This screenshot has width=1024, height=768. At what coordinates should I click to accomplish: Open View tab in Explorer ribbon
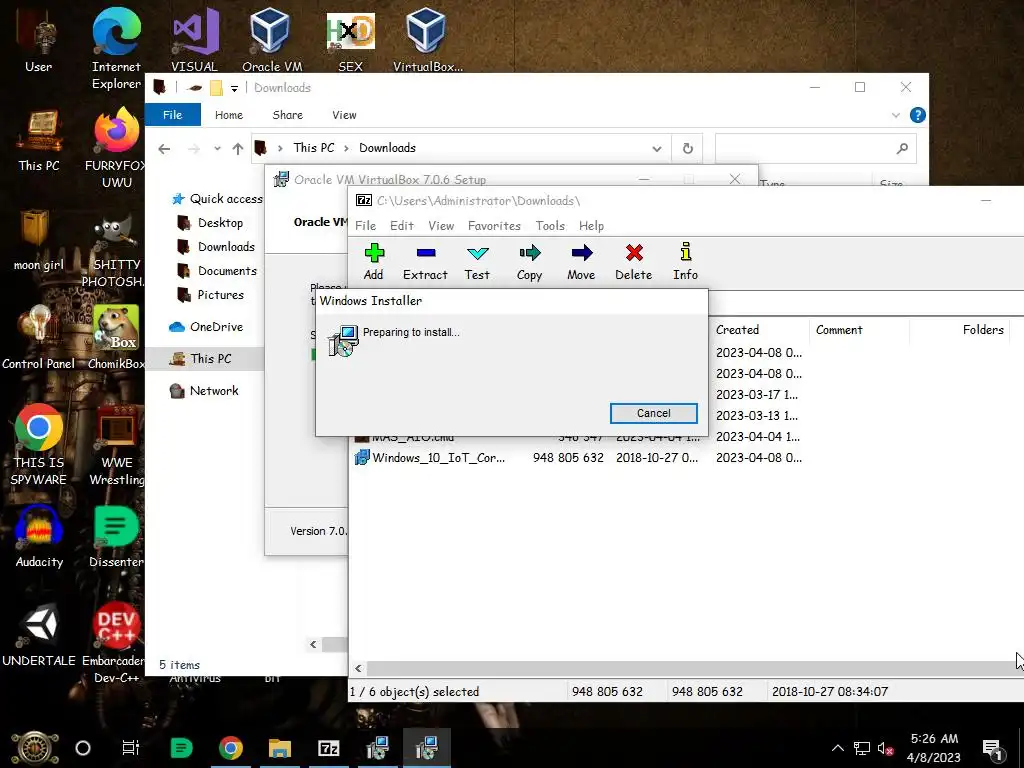click(344, 115)
